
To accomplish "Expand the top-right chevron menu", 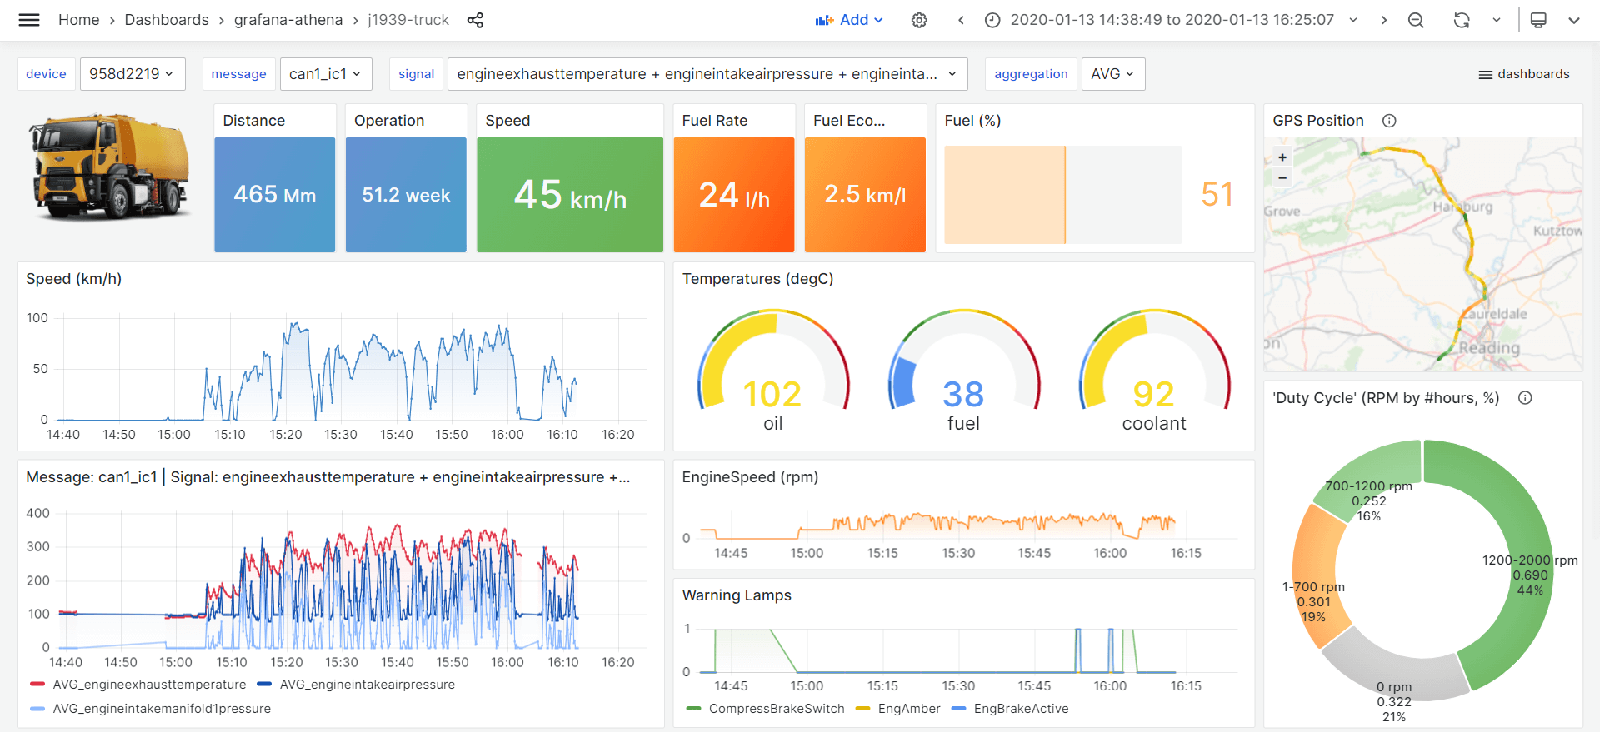I will tap(1574, 20).
